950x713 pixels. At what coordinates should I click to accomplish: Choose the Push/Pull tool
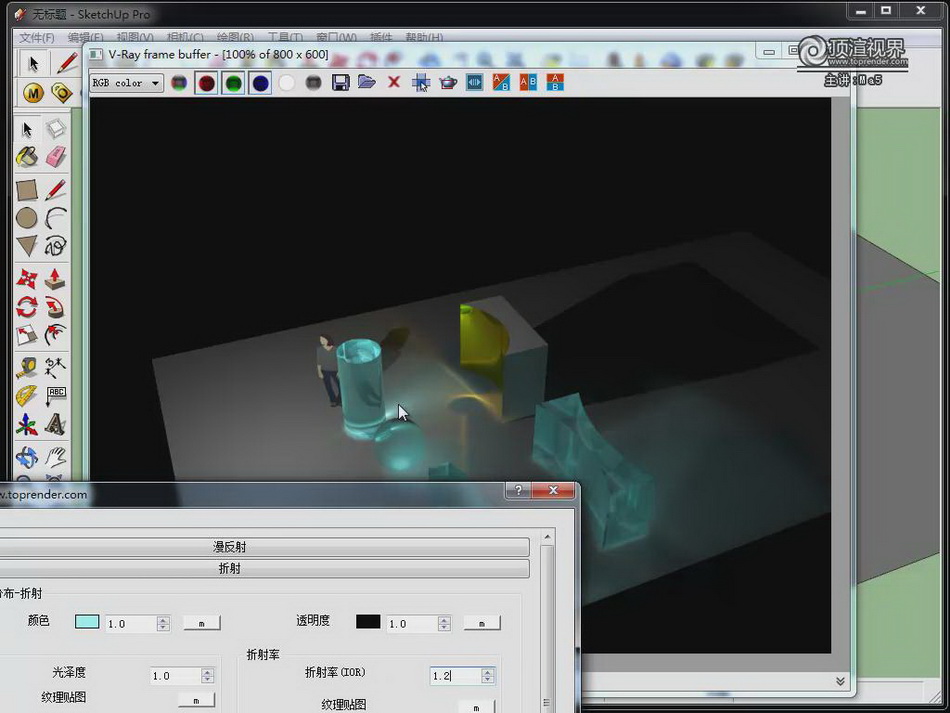click(55, 279)
